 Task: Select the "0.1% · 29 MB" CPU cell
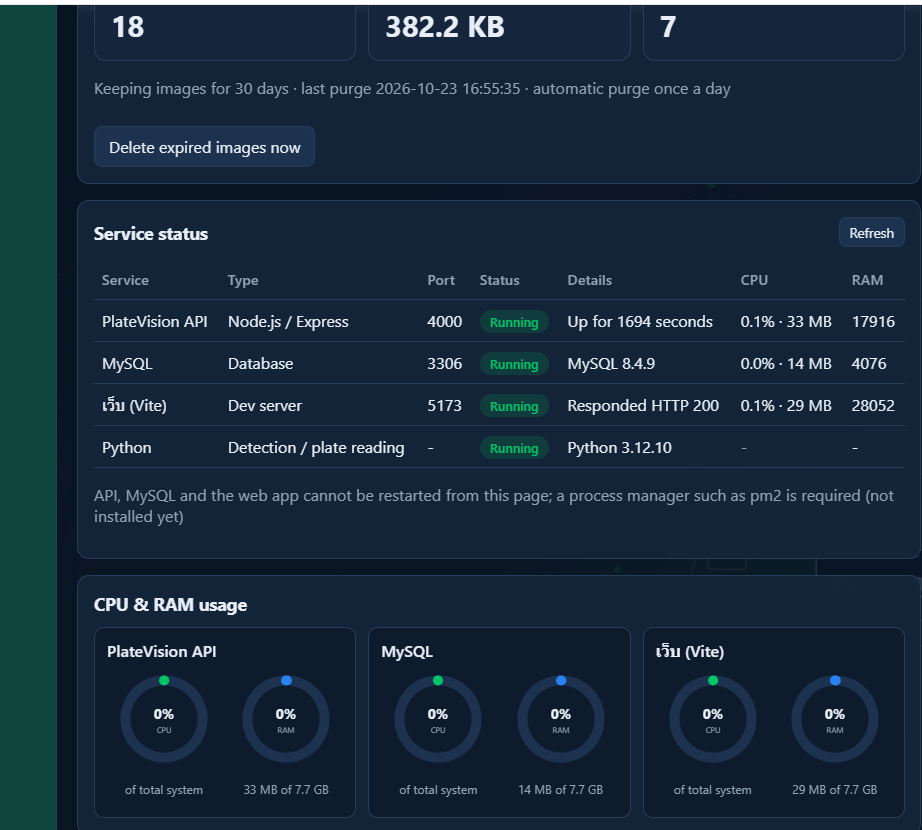pyautogui.click(x=786, y=406)
